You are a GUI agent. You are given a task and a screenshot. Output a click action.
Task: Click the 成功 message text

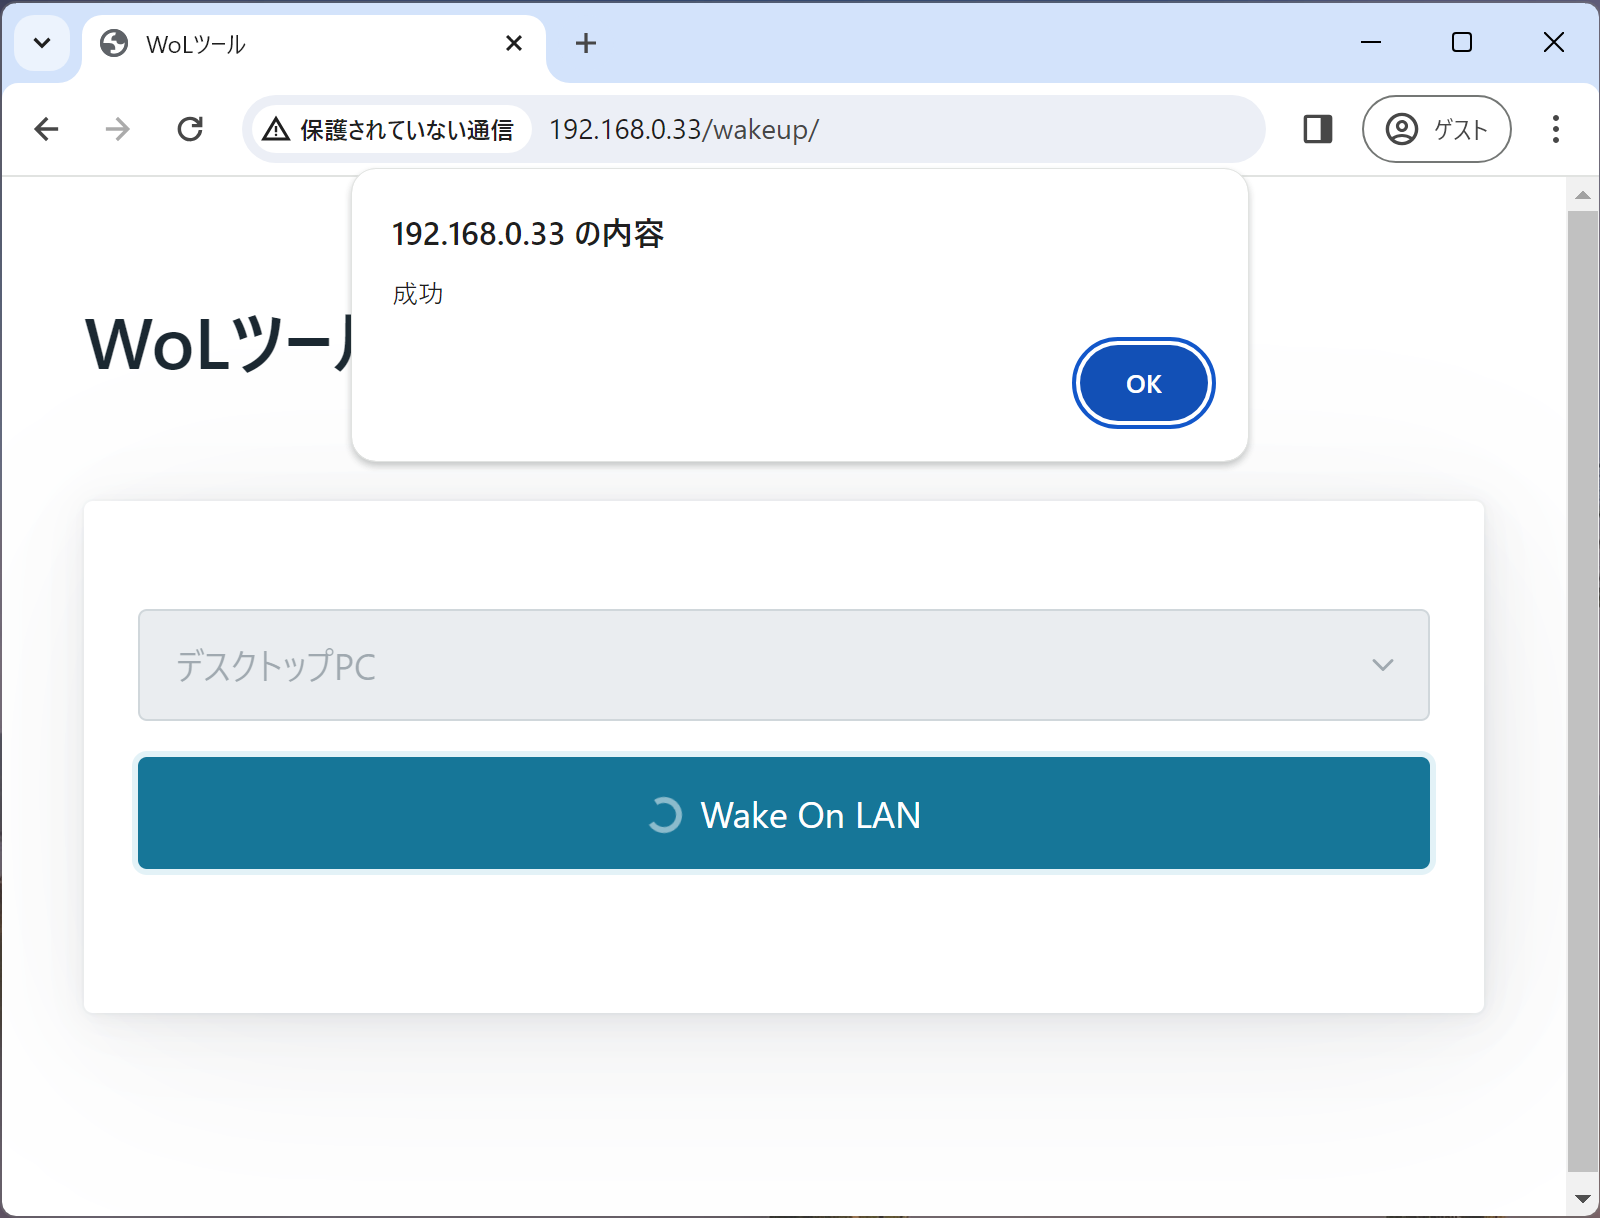pos(418,294)
